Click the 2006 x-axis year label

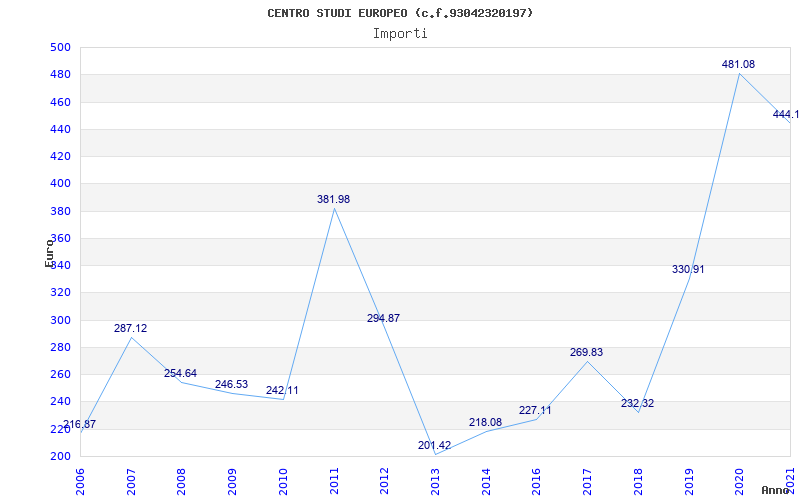[x=80, y=481]
